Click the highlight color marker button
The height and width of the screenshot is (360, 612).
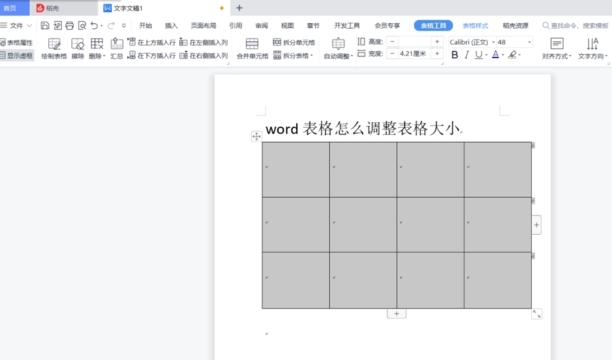tap(512, 55)
